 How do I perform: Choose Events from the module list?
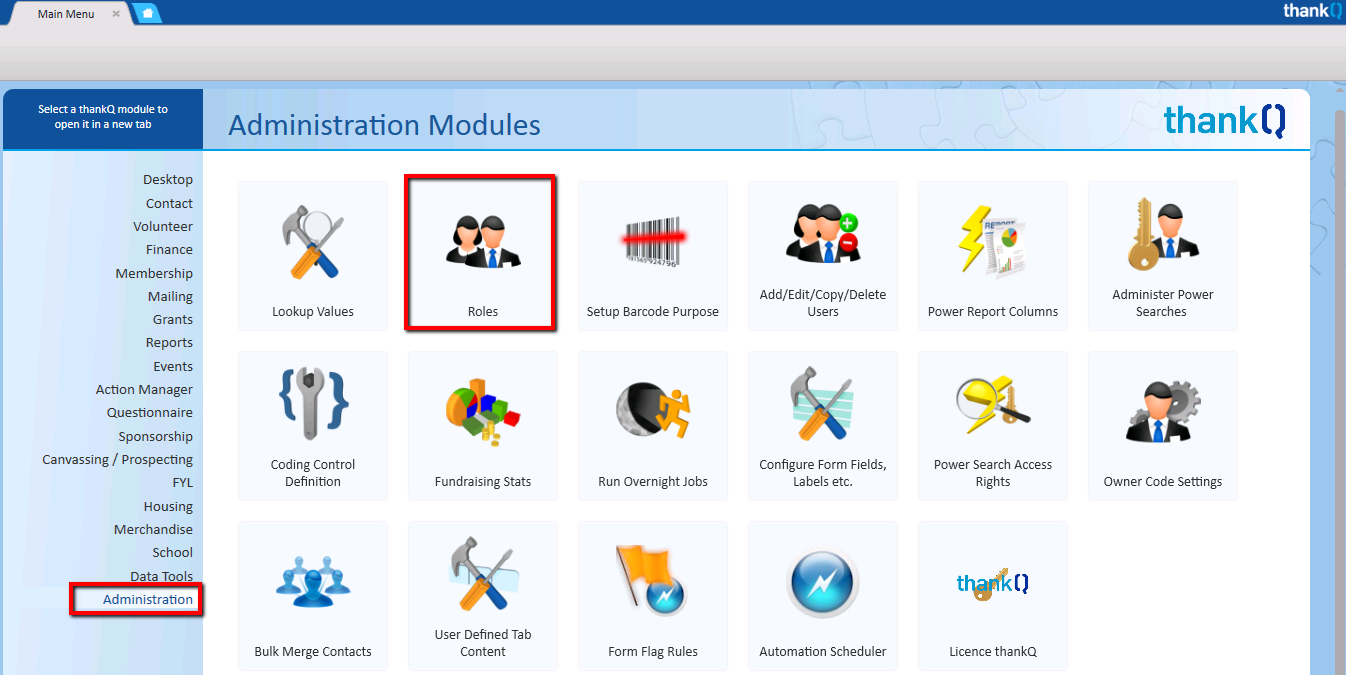coord(173,366)
